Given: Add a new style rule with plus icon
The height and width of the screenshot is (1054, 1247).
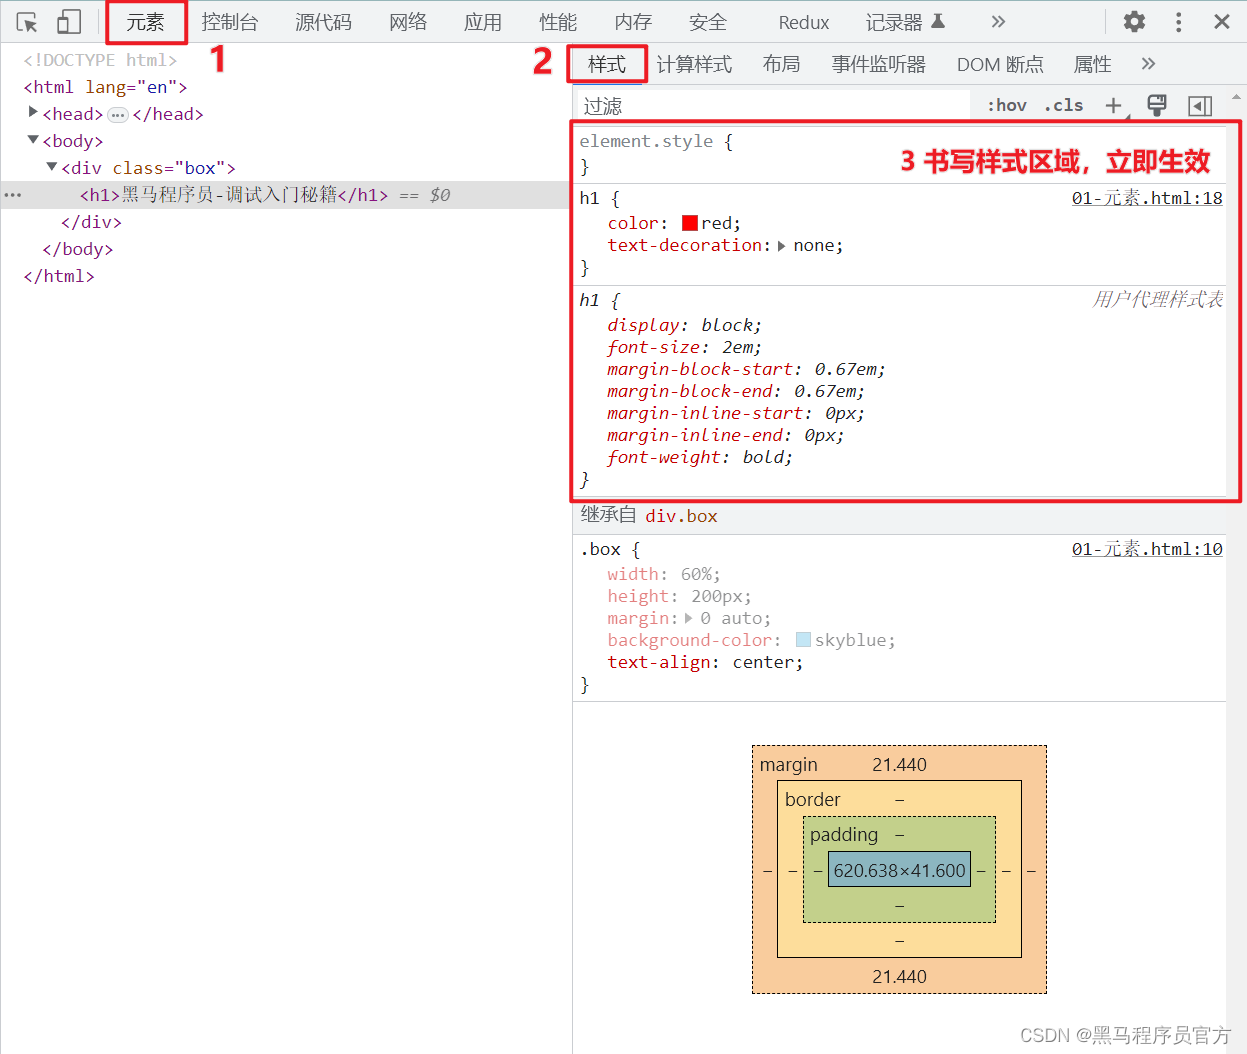Looking at the screenshot, I should tap(1113, 105).
